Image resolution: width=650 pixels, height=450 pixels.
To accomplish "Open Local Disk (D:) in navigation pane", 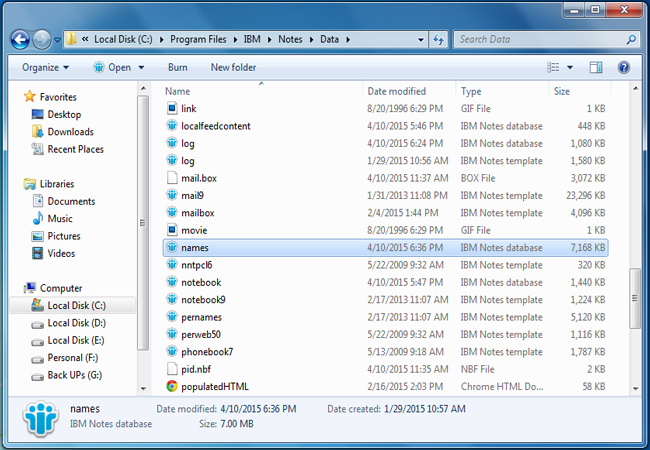I will pyautogui.click(x=76, y=323).
